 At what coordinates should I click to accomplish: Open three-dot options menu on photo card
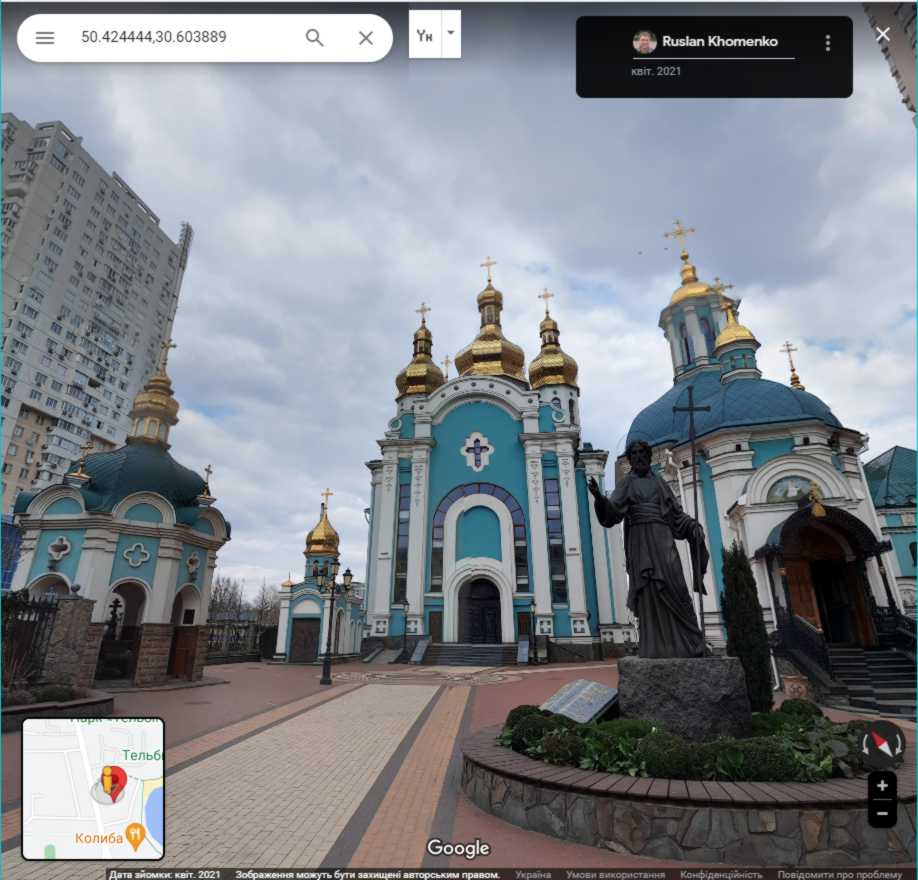click(827, 43)
